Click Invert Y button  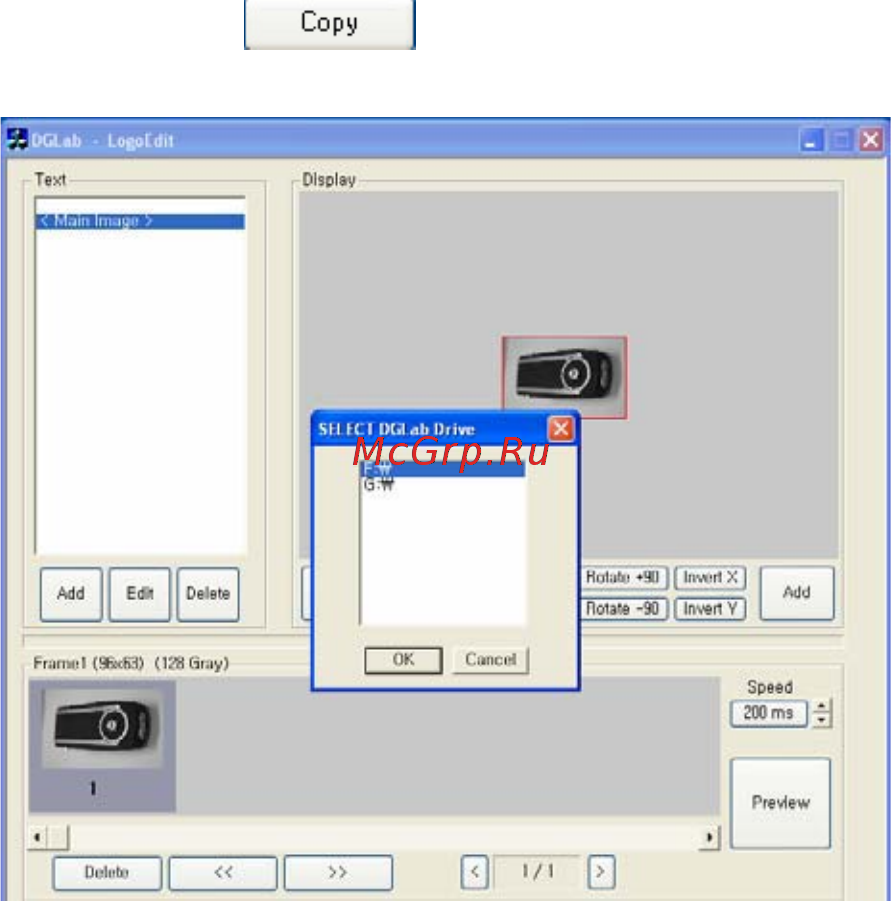pos(710,609)
